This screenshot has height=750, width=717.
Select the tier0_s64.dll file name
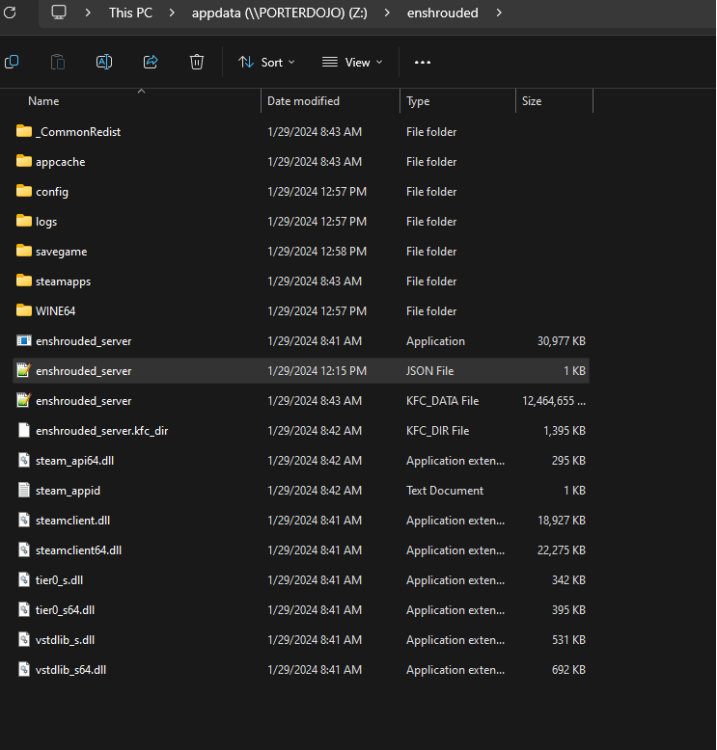coord(65,610)
